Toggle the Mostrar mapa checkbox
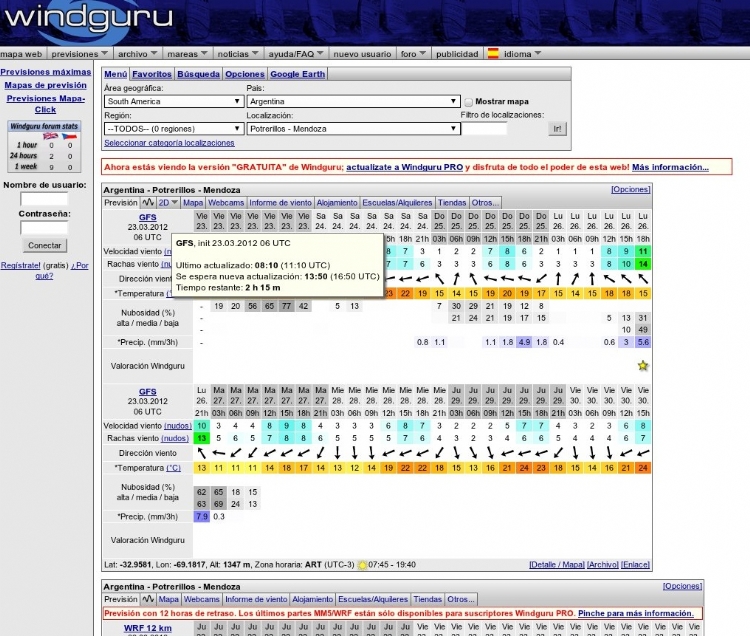750x636 pixels. pyautogui.click(x=469, y=102)
